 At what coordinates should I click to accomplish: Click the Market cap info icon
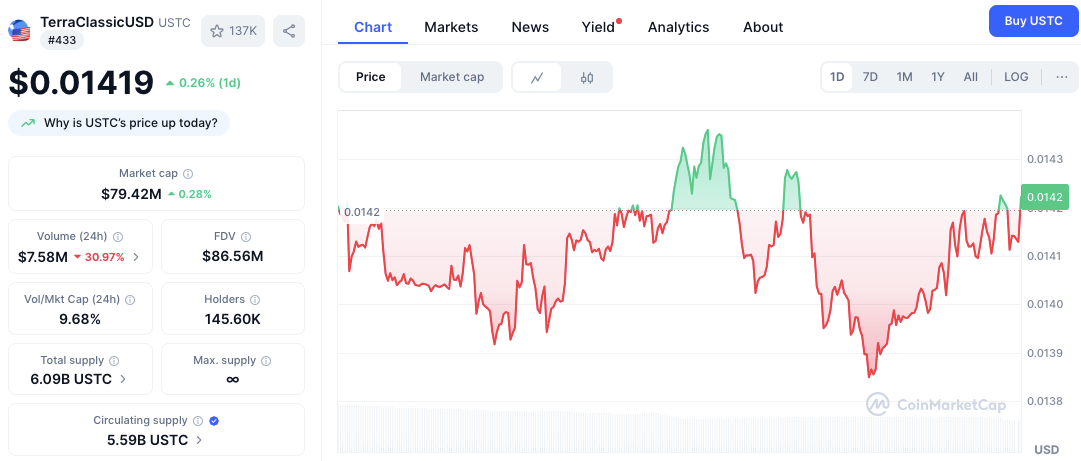[188, 174]
